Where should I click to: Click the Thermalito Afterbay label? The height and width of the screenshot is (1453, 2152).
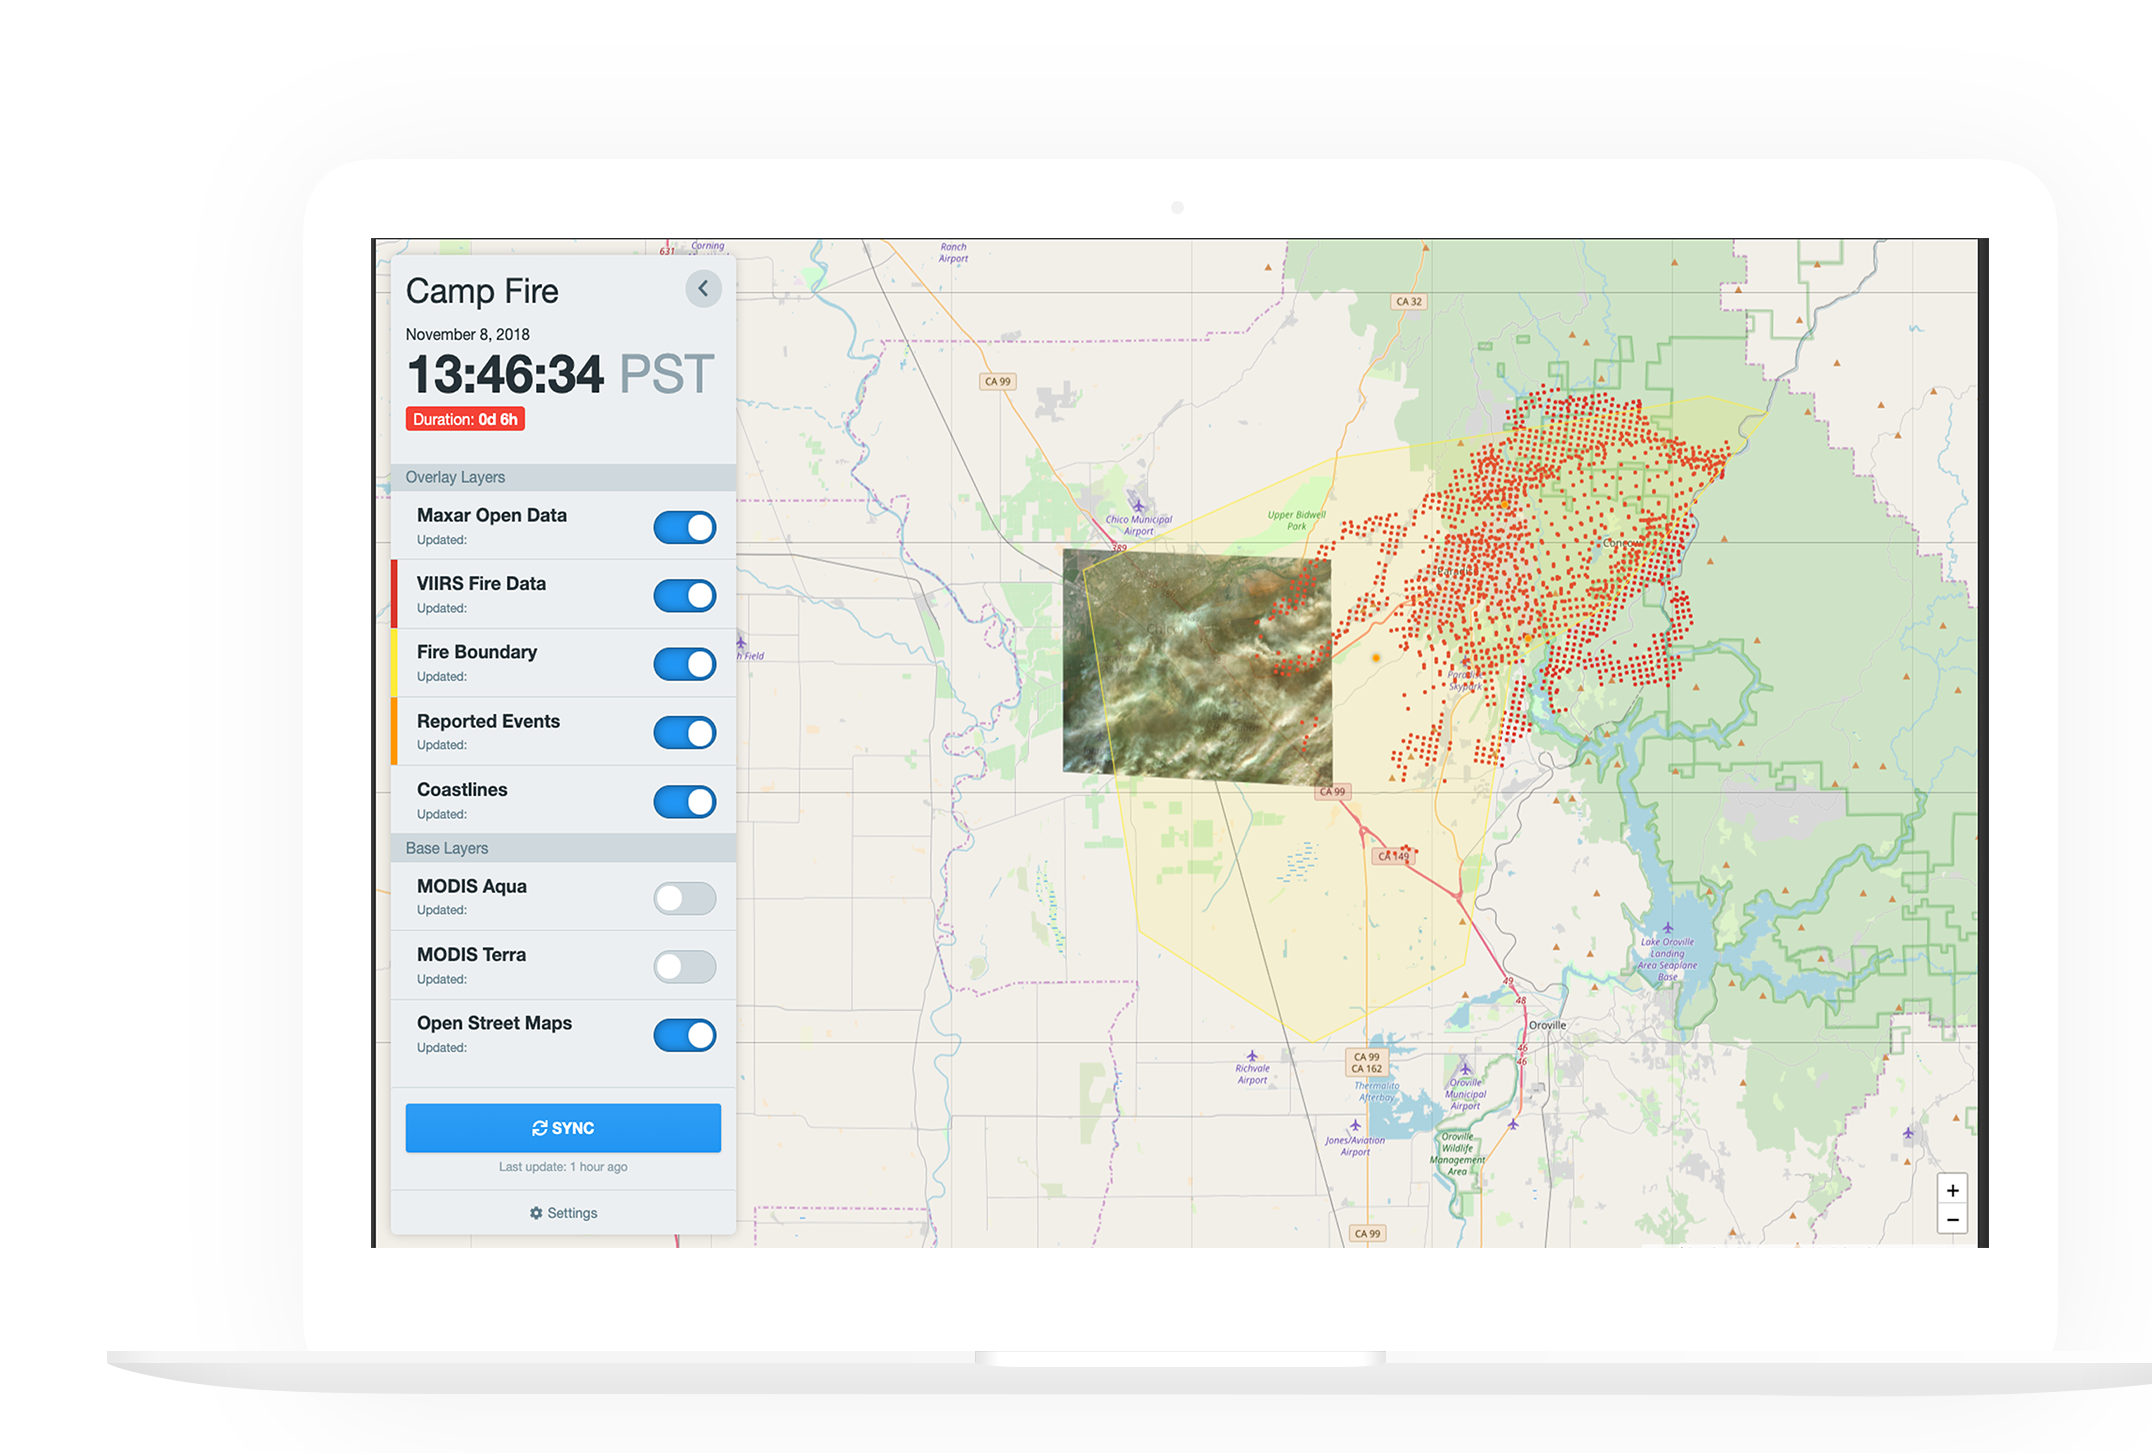tap(1377, 1091)
